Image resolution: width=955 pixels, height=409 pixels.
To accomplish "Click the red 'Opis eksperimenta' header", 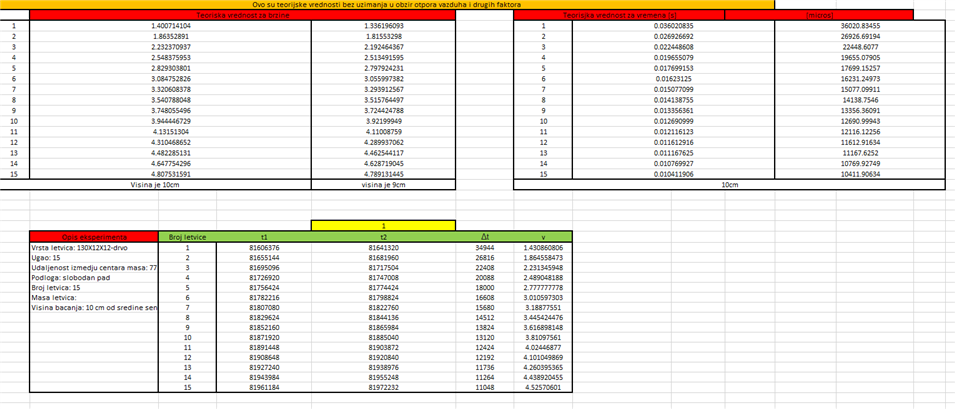I will (x=94, y=237).
